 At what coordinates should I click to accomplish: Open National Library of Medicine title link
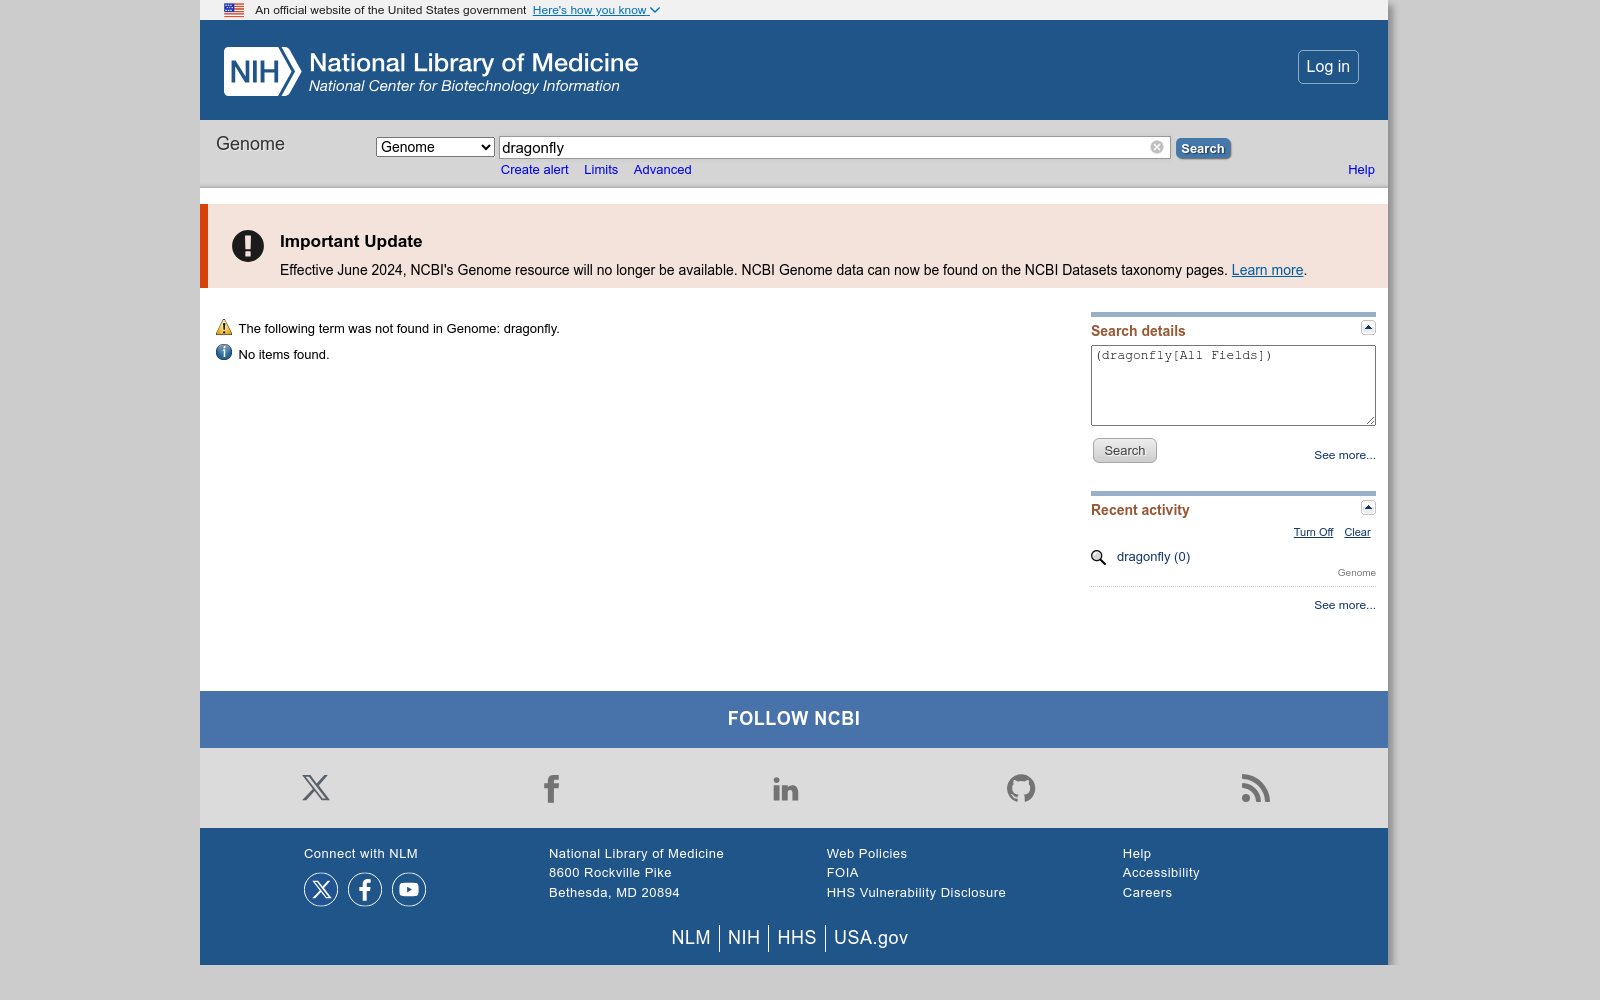473,63
